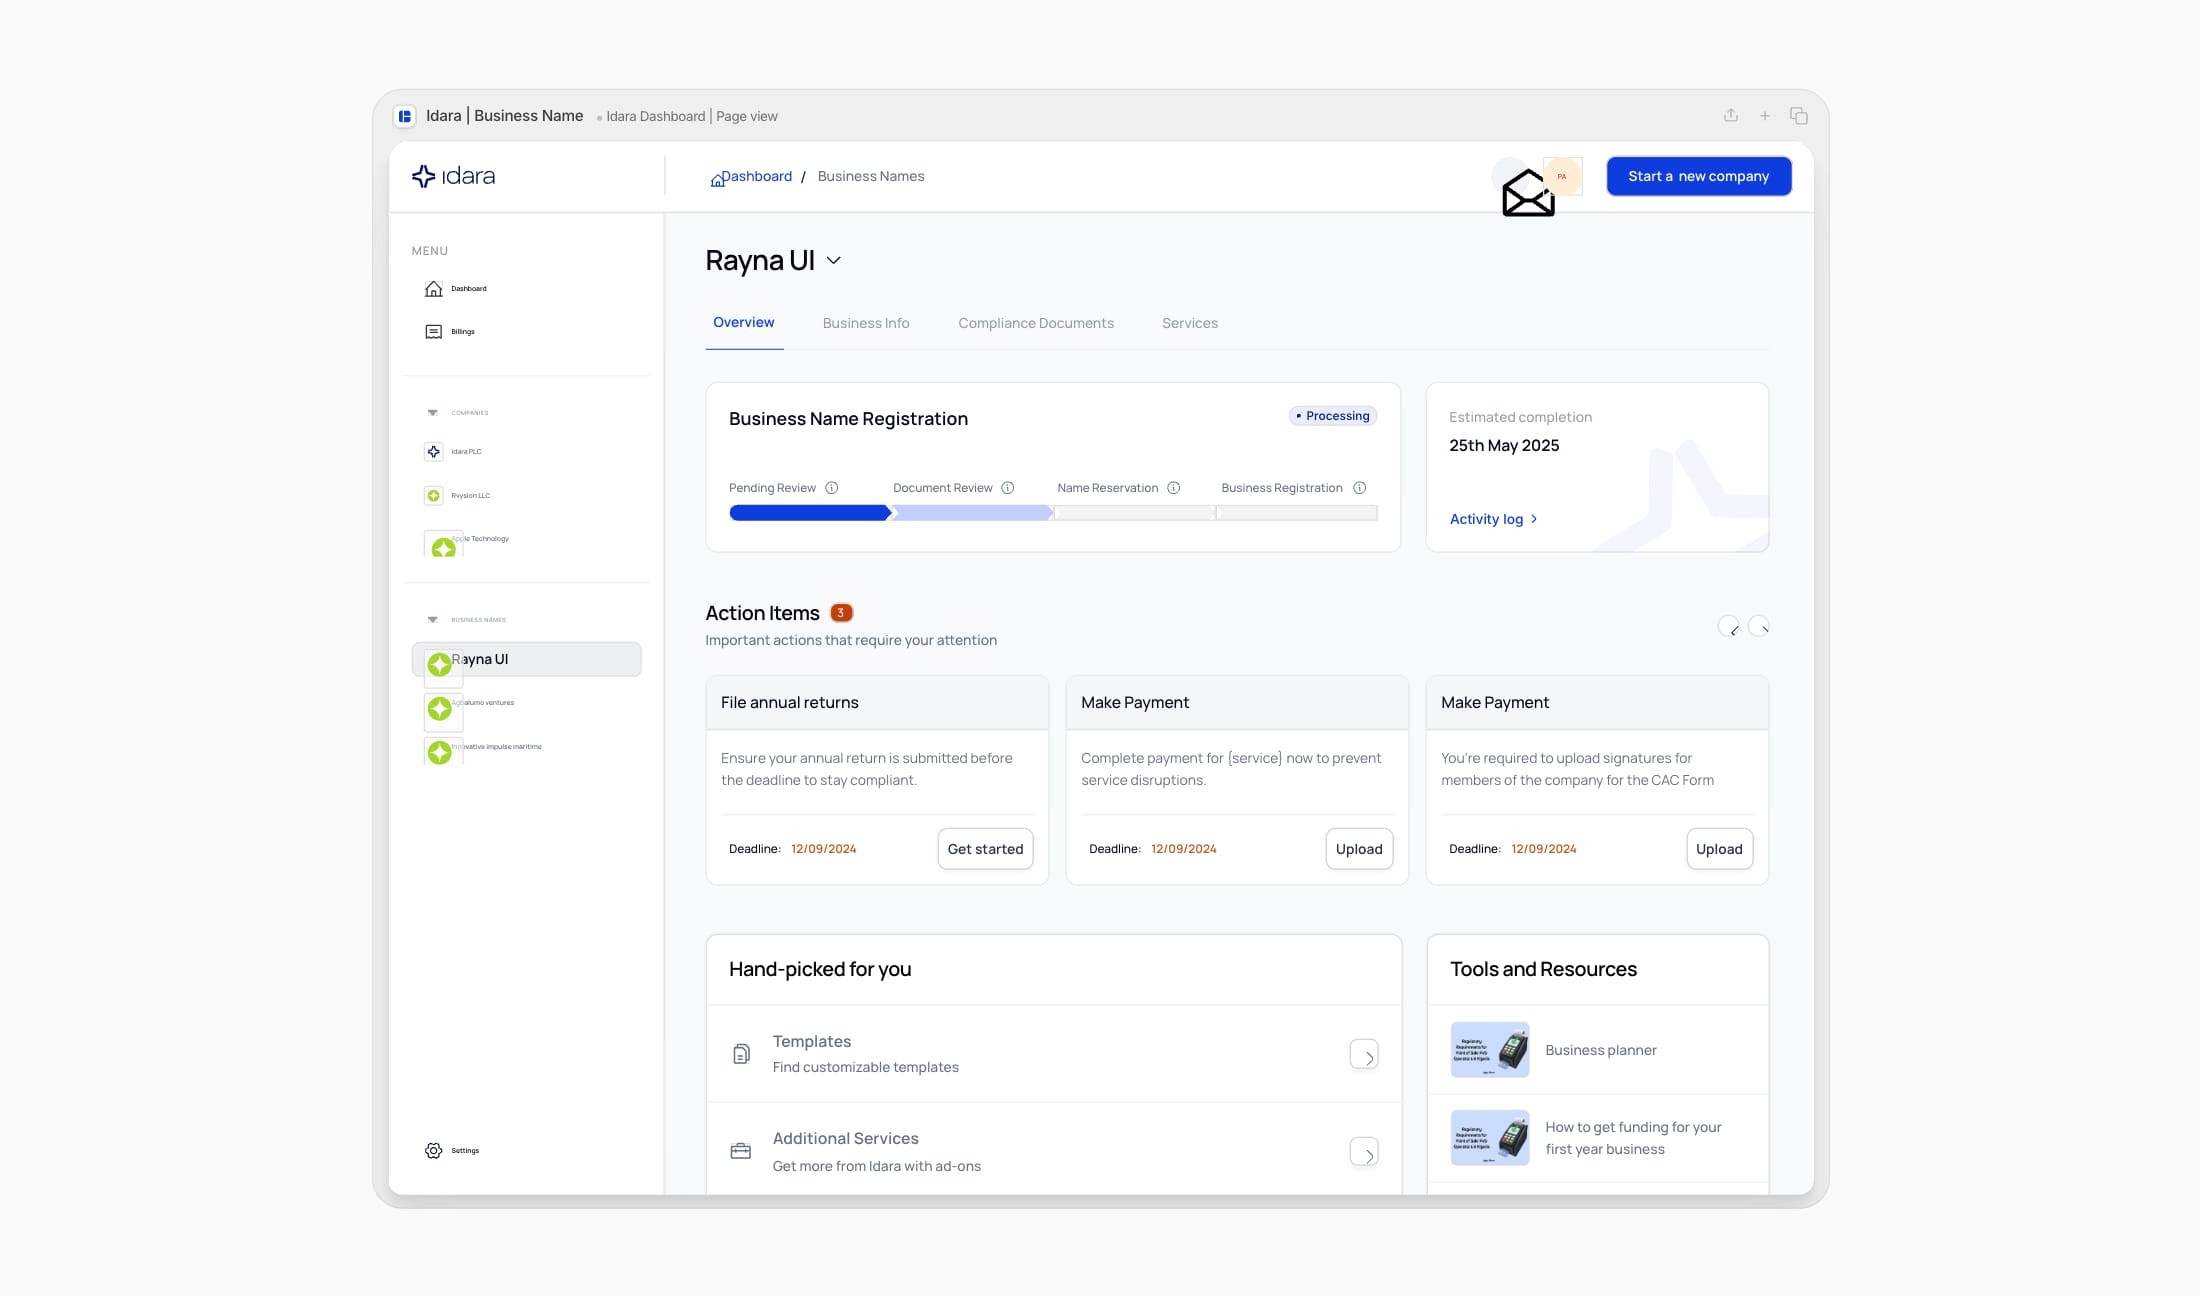Screen dimensions: 2200x1296
Task: Switch to the Overview tab
Action: tap(744, 323)
